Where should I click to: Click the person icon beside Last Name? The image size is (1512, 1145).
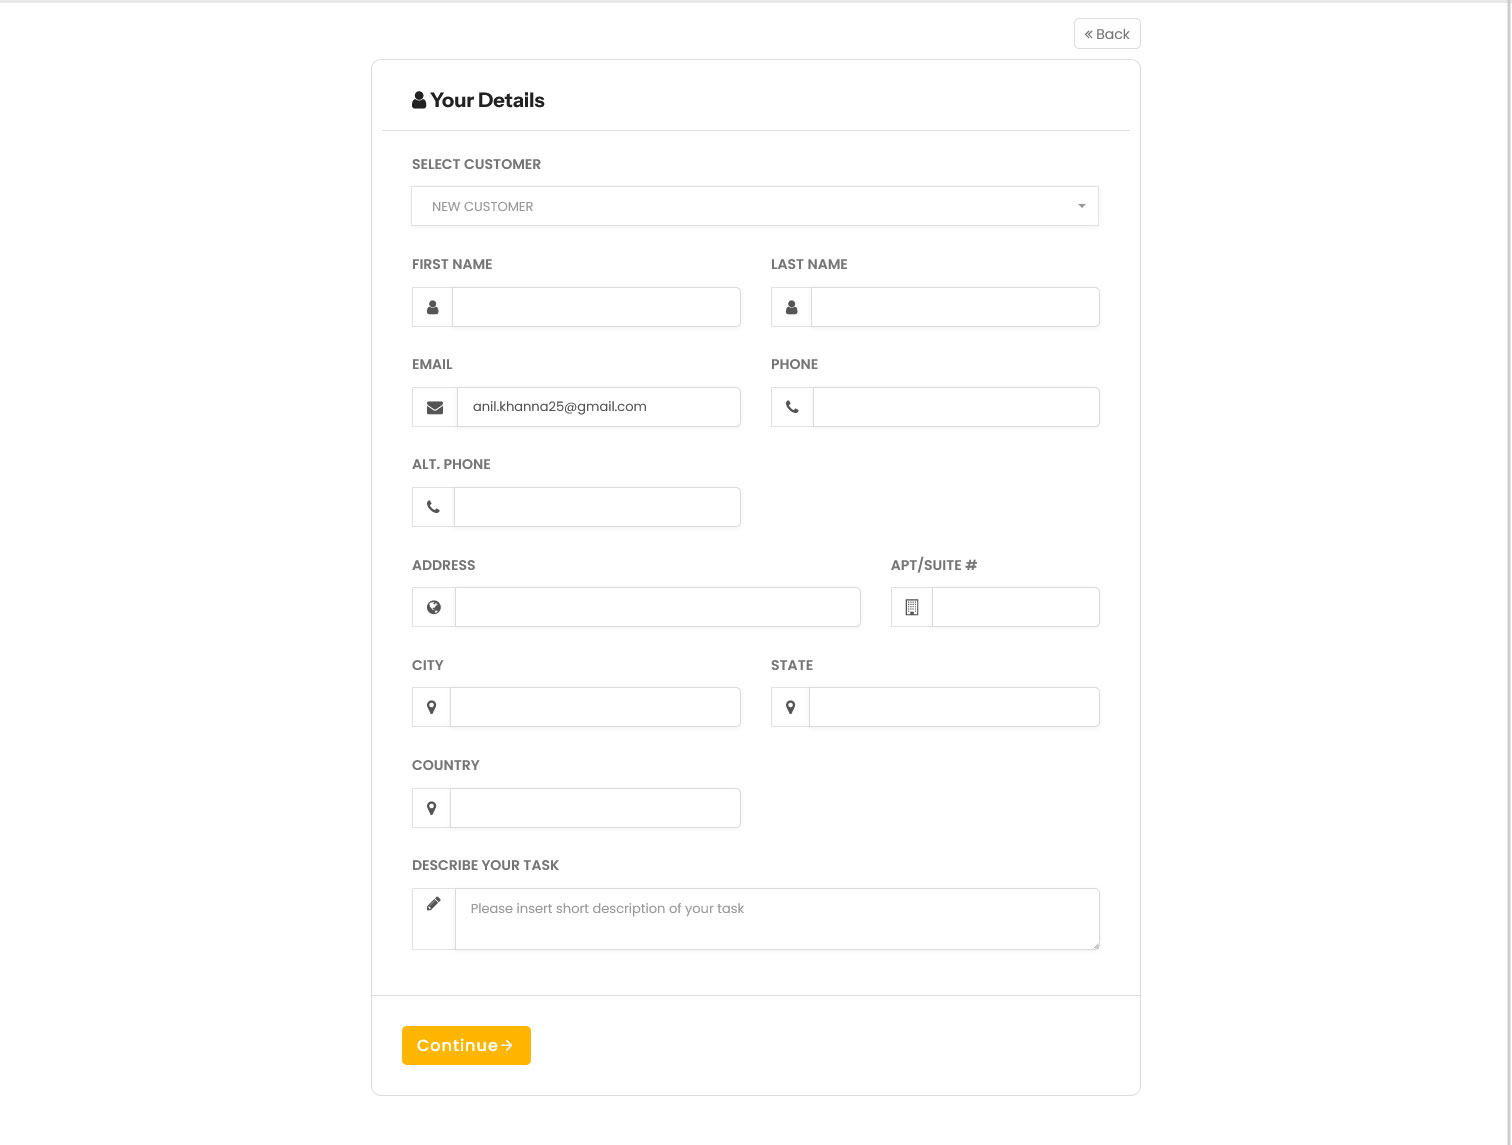tap(791, 307)
